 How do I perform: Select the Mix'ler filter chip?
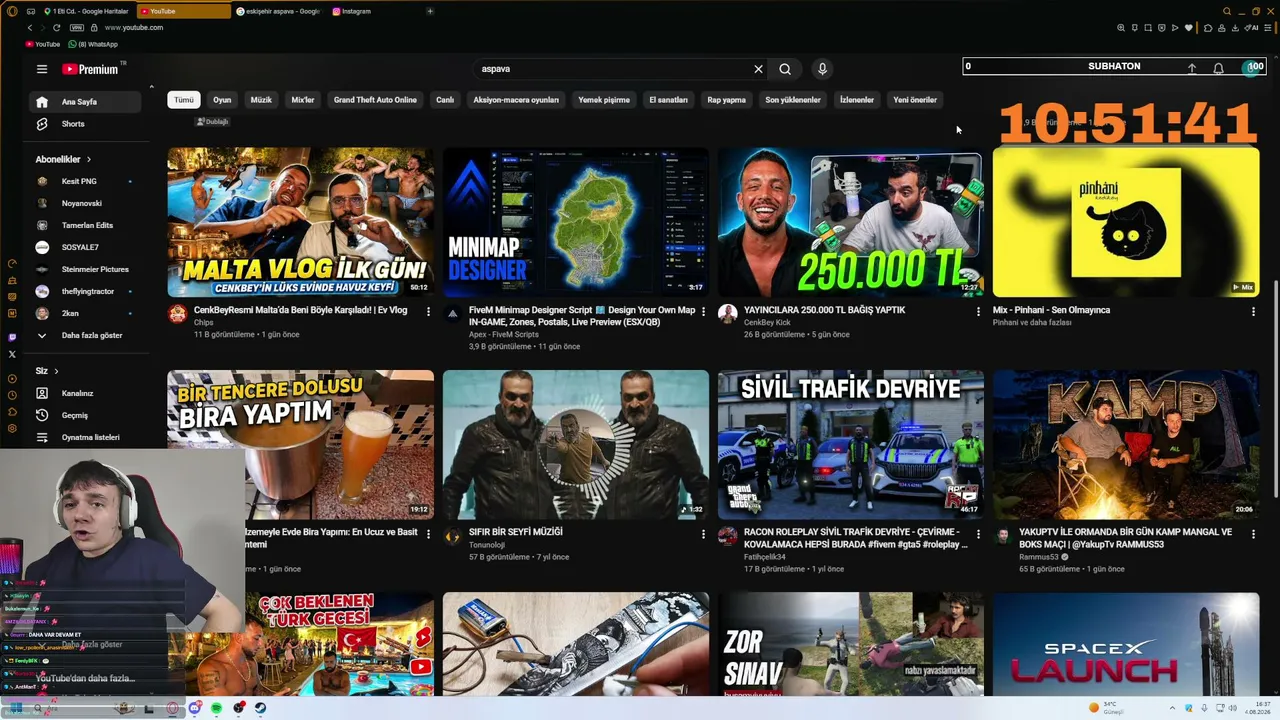303,100
